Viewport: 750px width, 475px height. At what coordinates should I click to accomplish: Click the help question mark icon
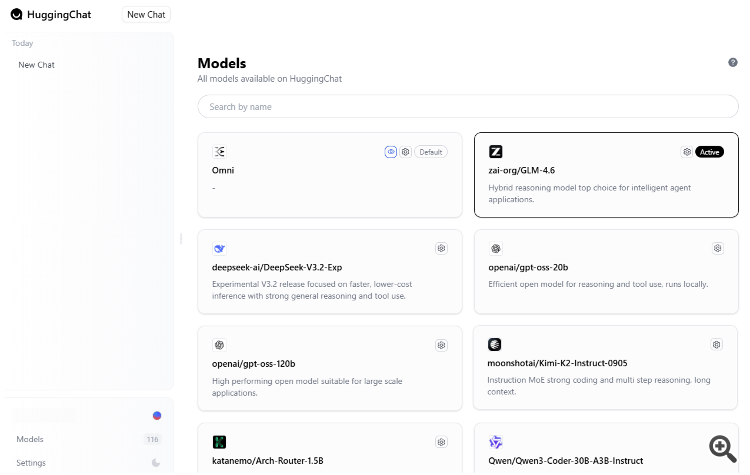[x=733, y=63]
